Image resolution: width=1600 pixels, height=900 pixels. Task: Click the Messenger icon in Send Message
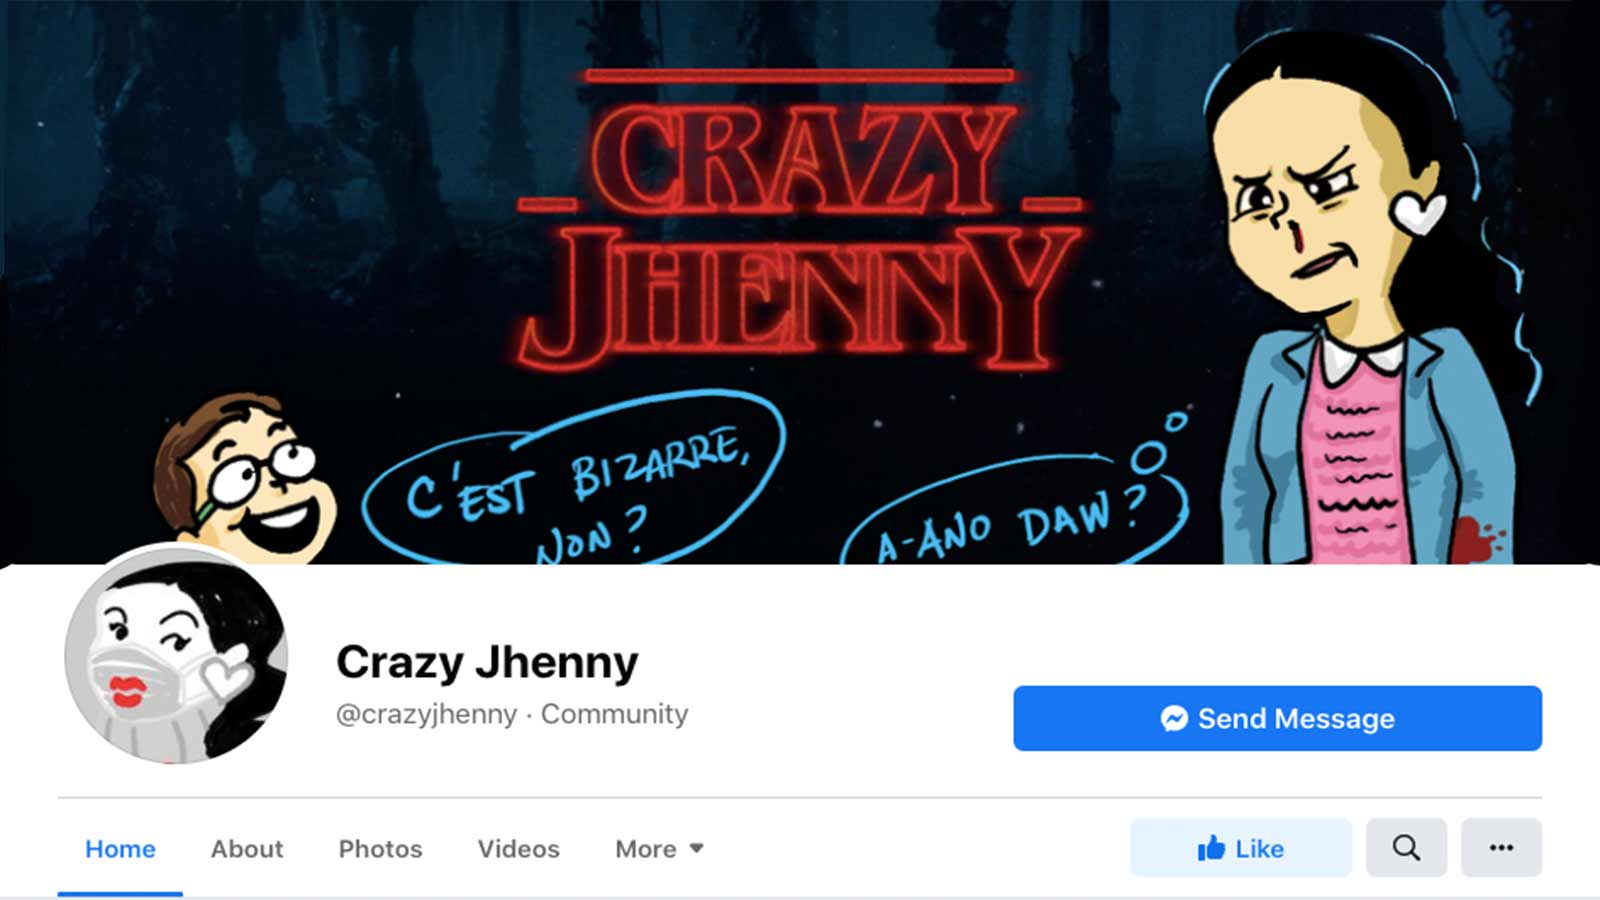(1174, 718)
